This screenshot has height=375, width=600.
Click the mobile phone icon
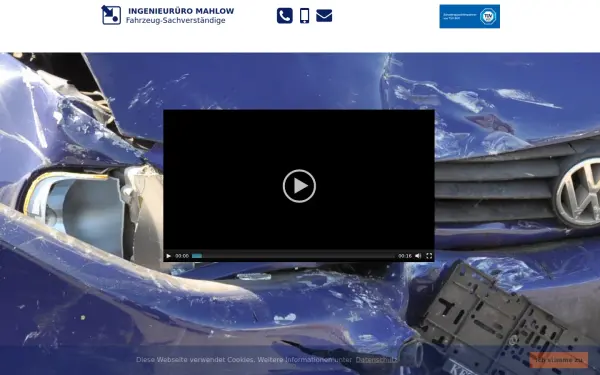point(305,16)
